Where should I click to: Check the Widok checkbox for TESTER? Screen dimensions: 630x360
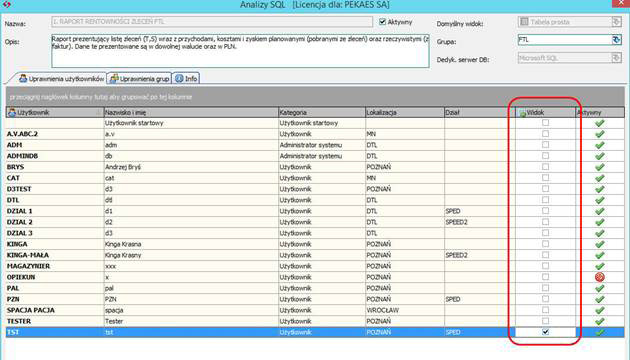tap(545, 321)
